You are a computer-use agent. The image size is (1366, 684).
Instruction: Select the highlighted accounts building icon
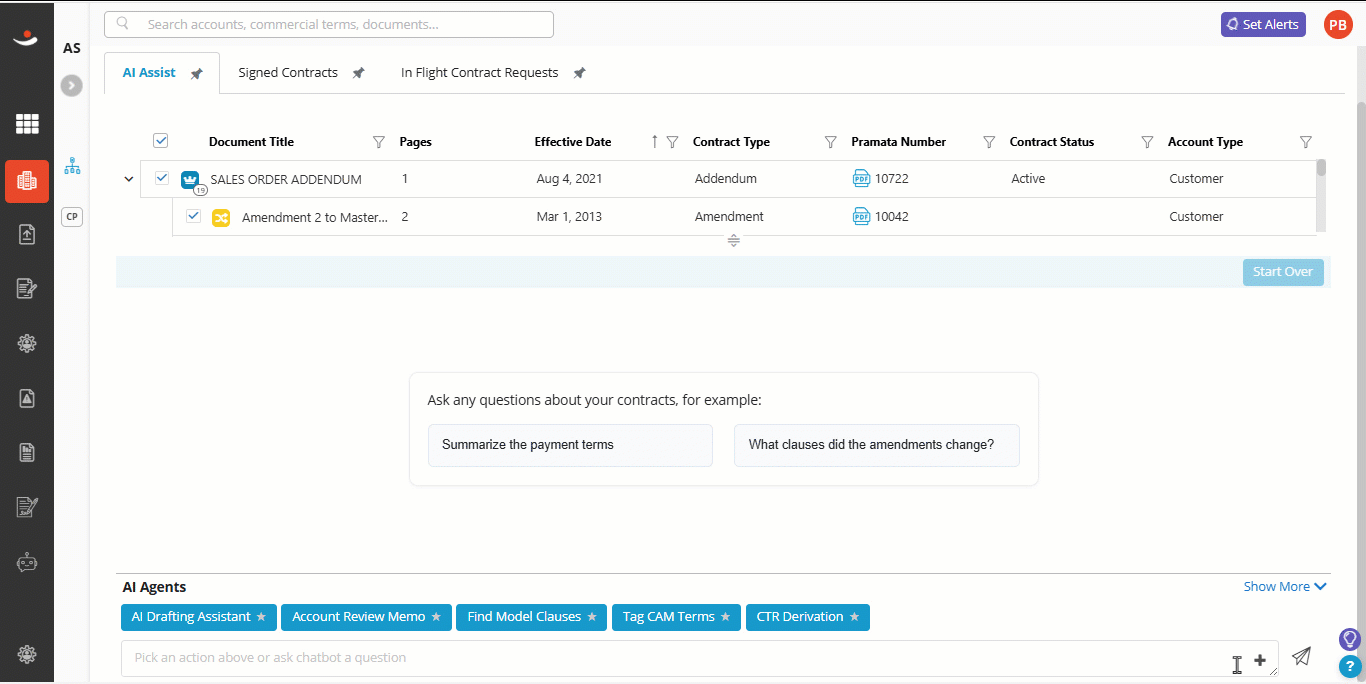click(27, 181)
